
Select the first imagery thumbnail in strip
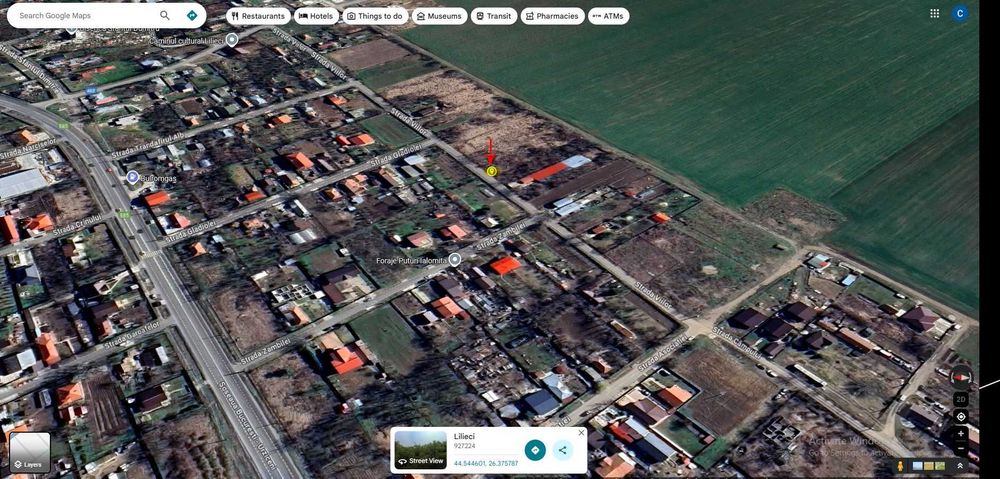pos(918,466)
